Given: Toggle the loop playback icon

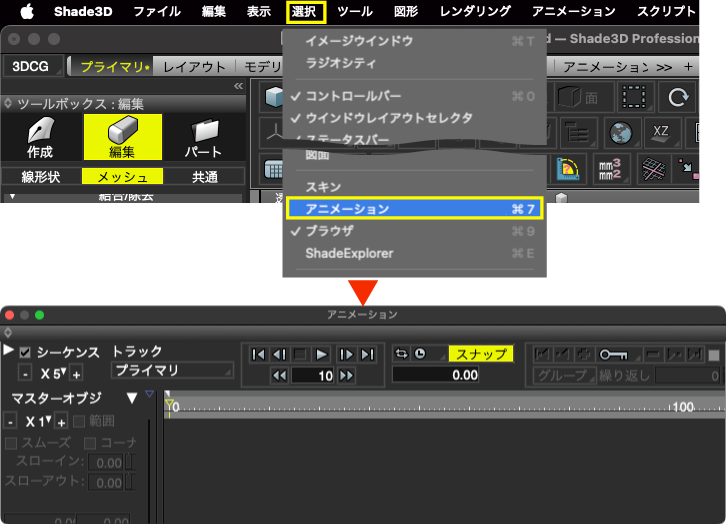Looking at the screenshot, I should pyautogui.click(x=401, y=354).
